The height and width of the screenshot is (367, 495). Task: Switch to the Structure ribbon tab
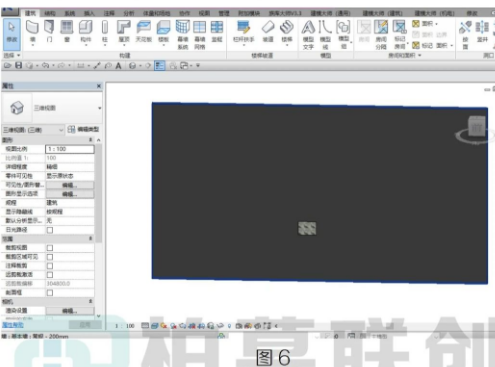(50, 13)
